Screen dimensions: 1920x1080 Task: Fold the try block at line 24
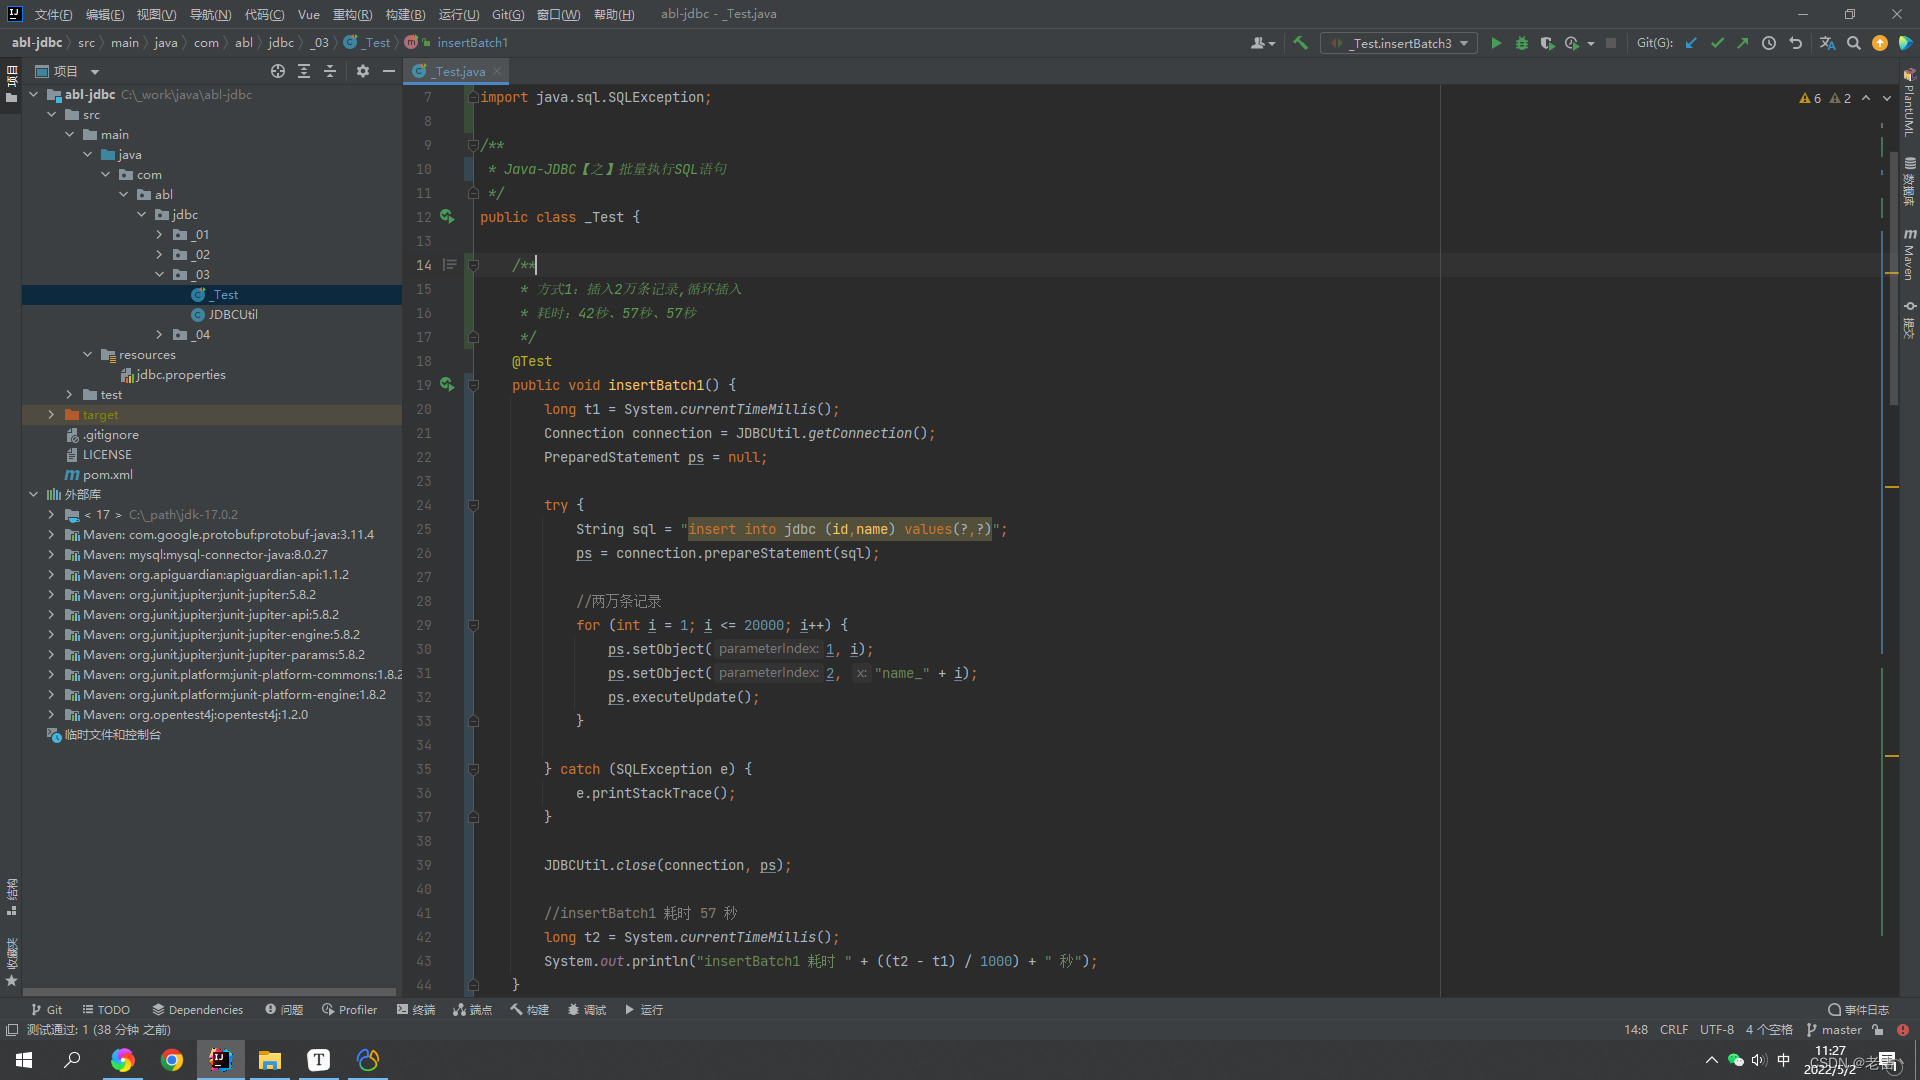pyautogui.click(x=474, y=505)
